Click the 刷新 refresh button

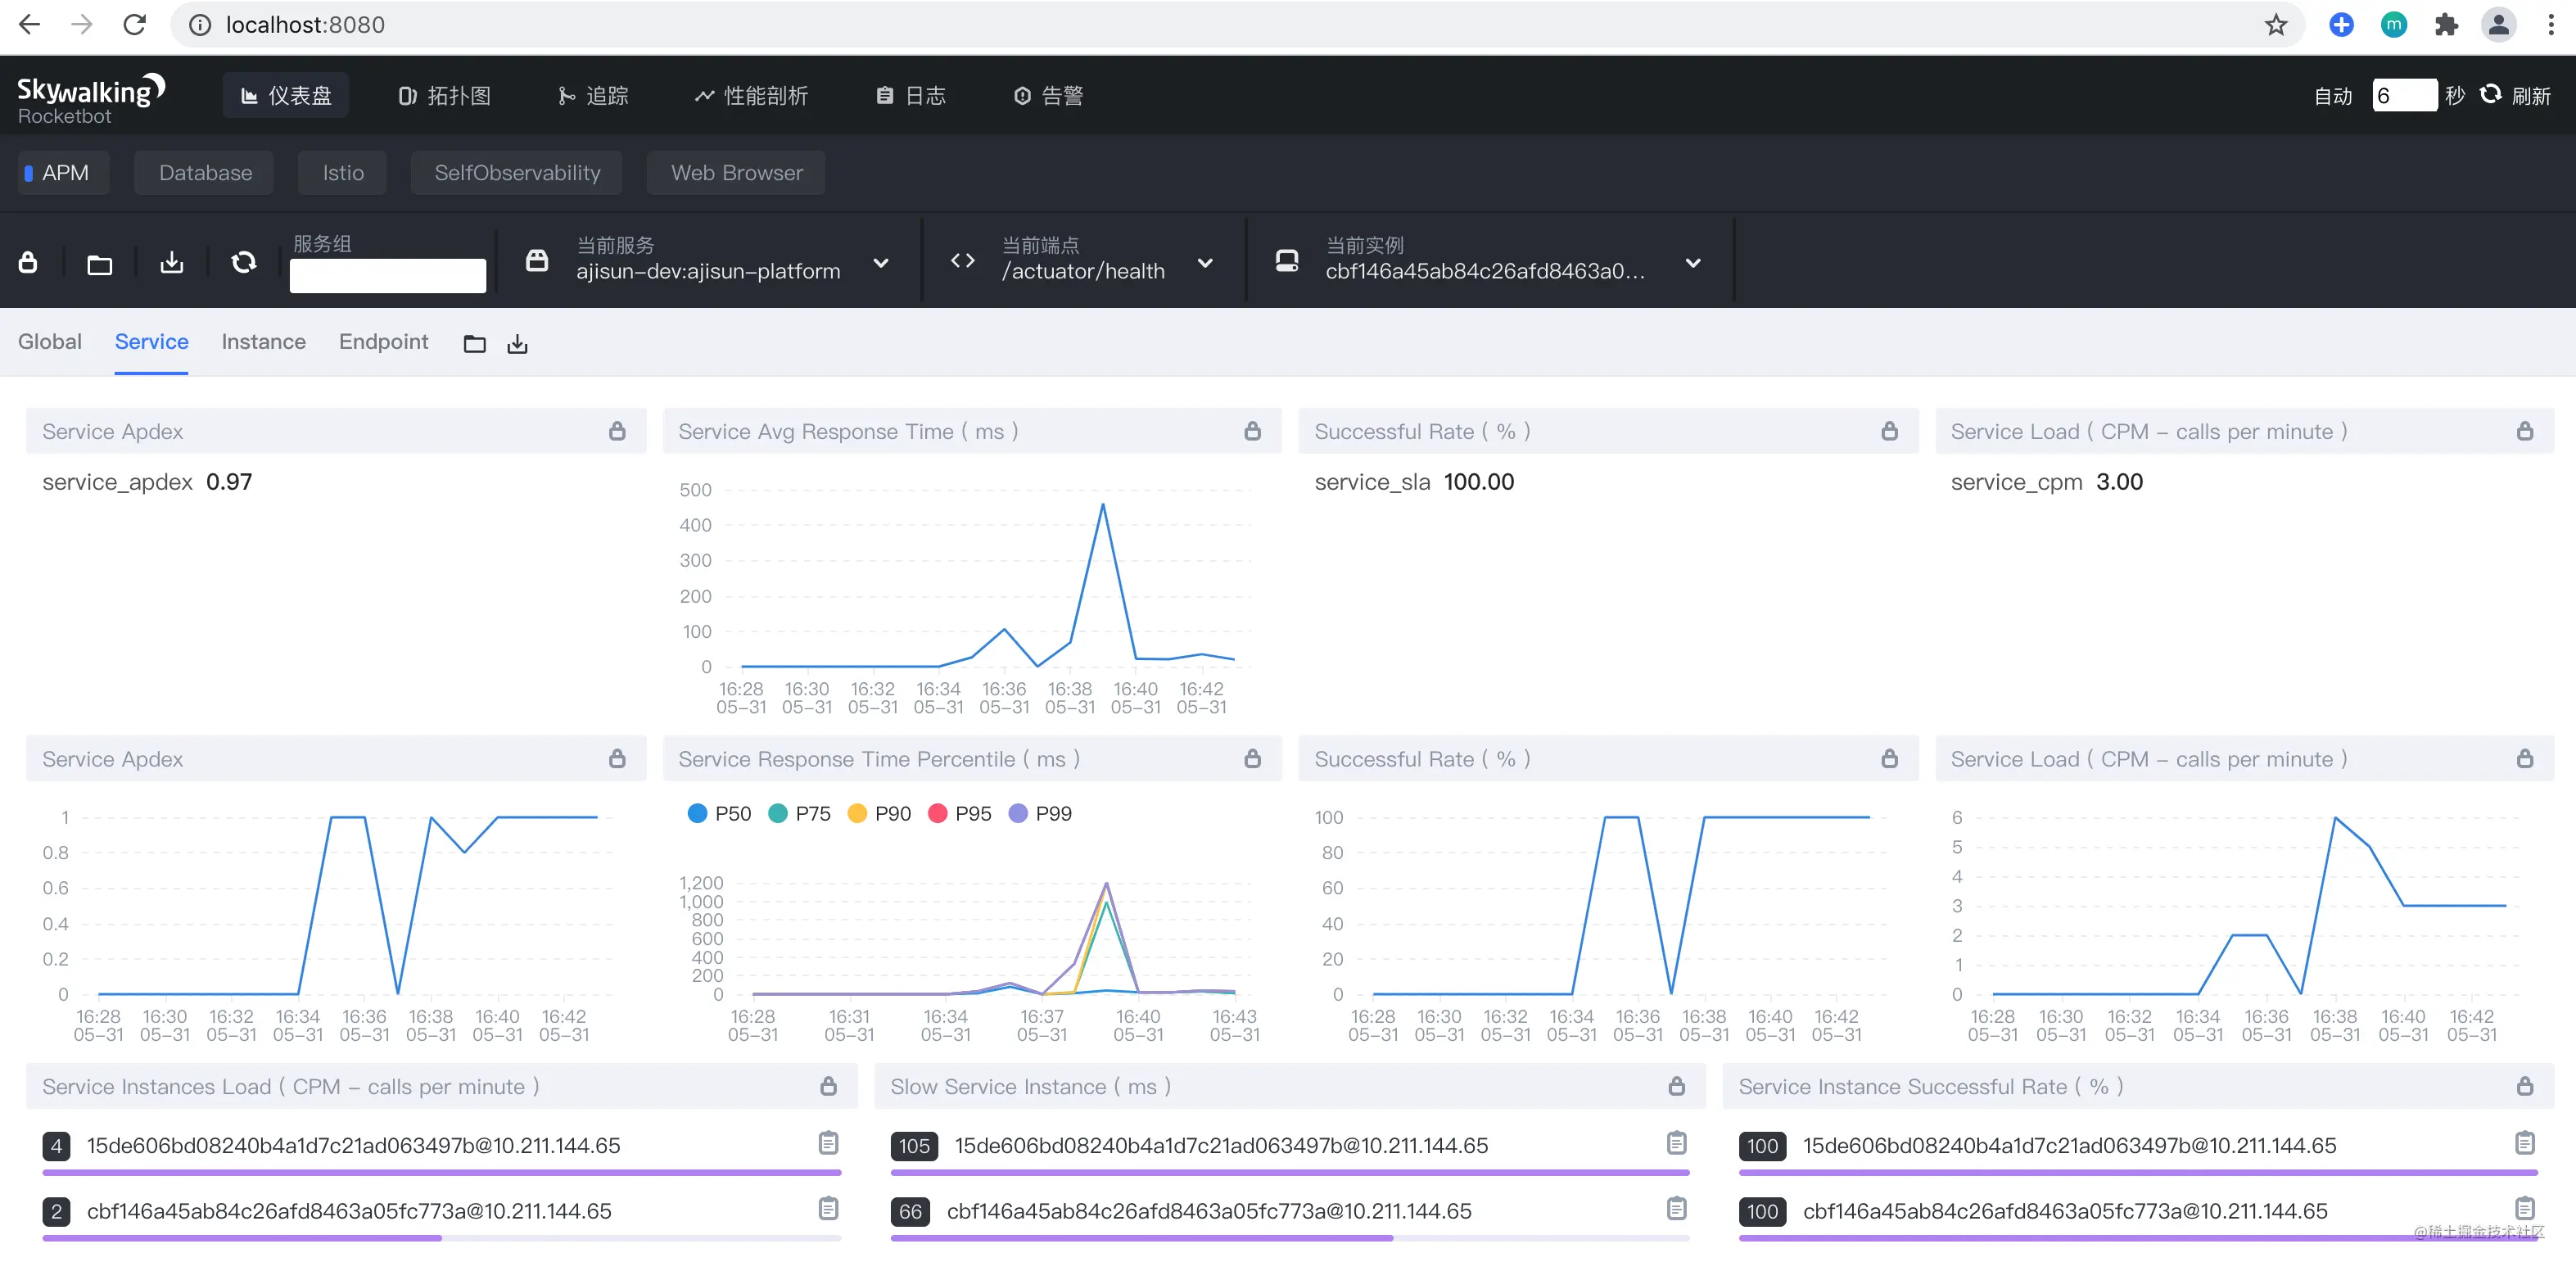point(2515,96)
